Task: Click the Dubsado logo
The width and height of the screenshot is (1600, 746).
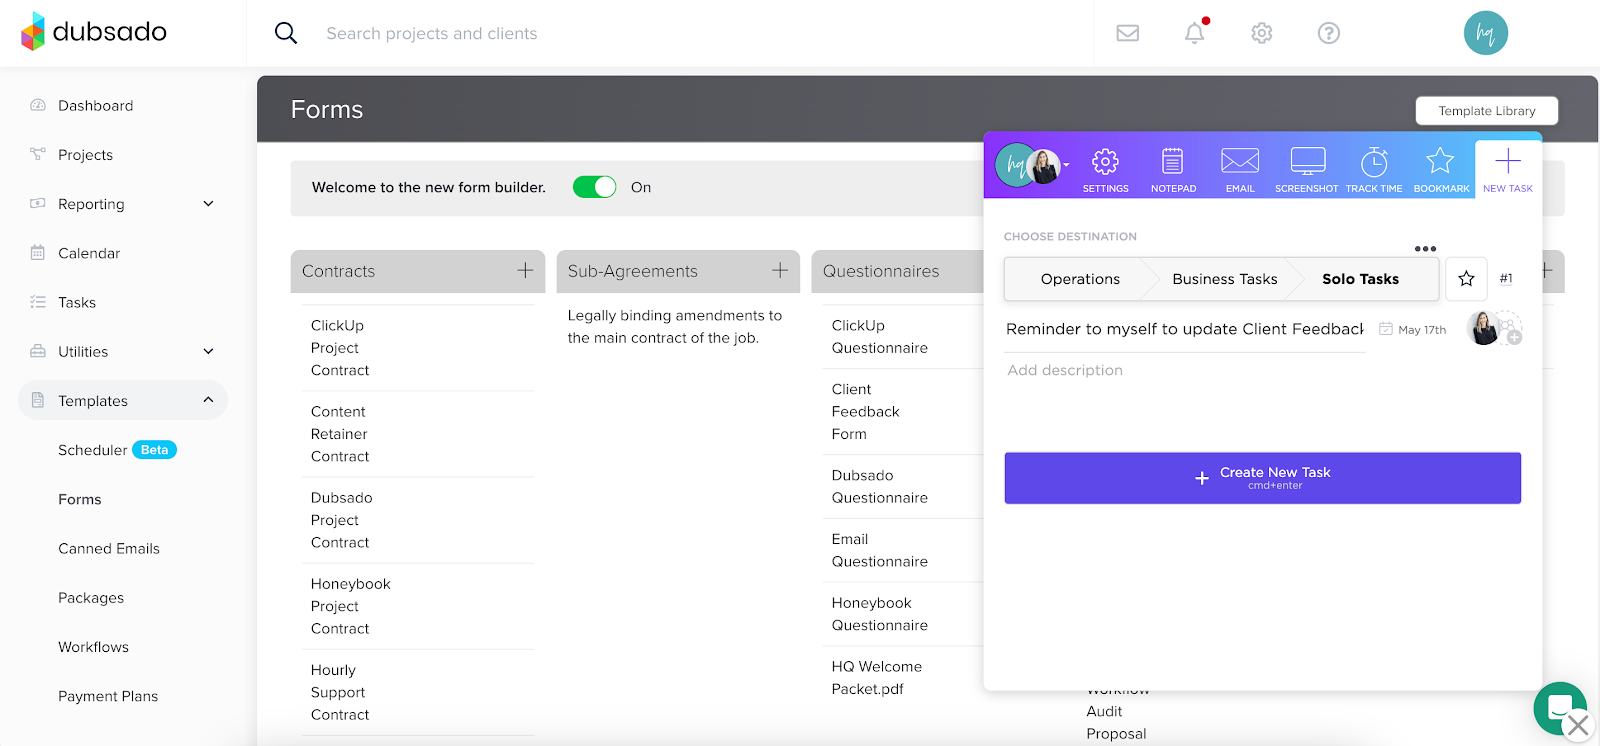Action: pyautogui.click(x=94, y=32)
